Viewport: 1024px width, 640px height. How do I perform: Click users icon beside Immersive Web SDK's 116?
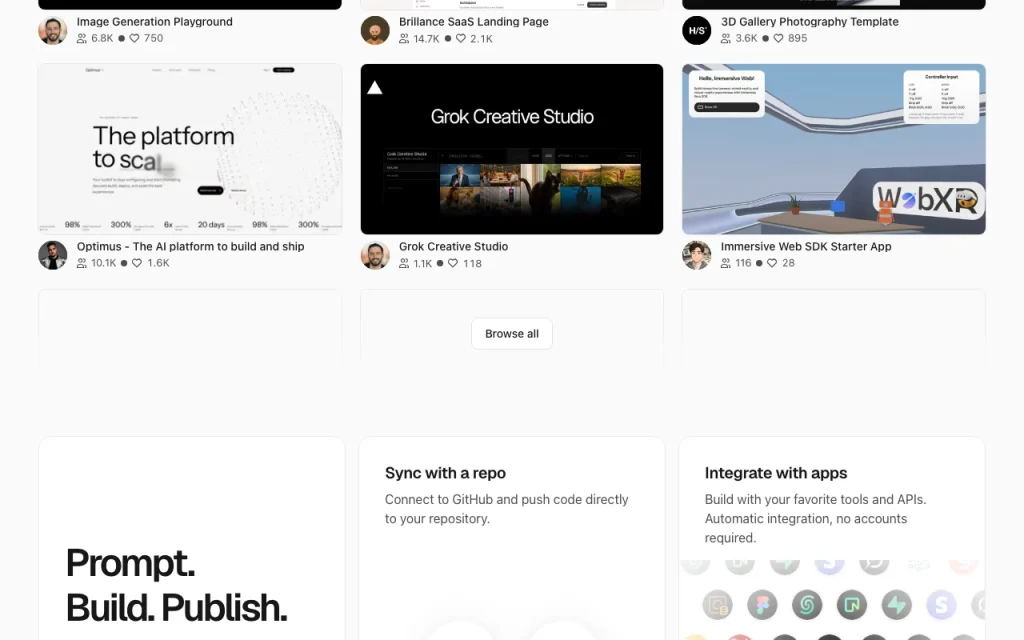pos(726,263)
